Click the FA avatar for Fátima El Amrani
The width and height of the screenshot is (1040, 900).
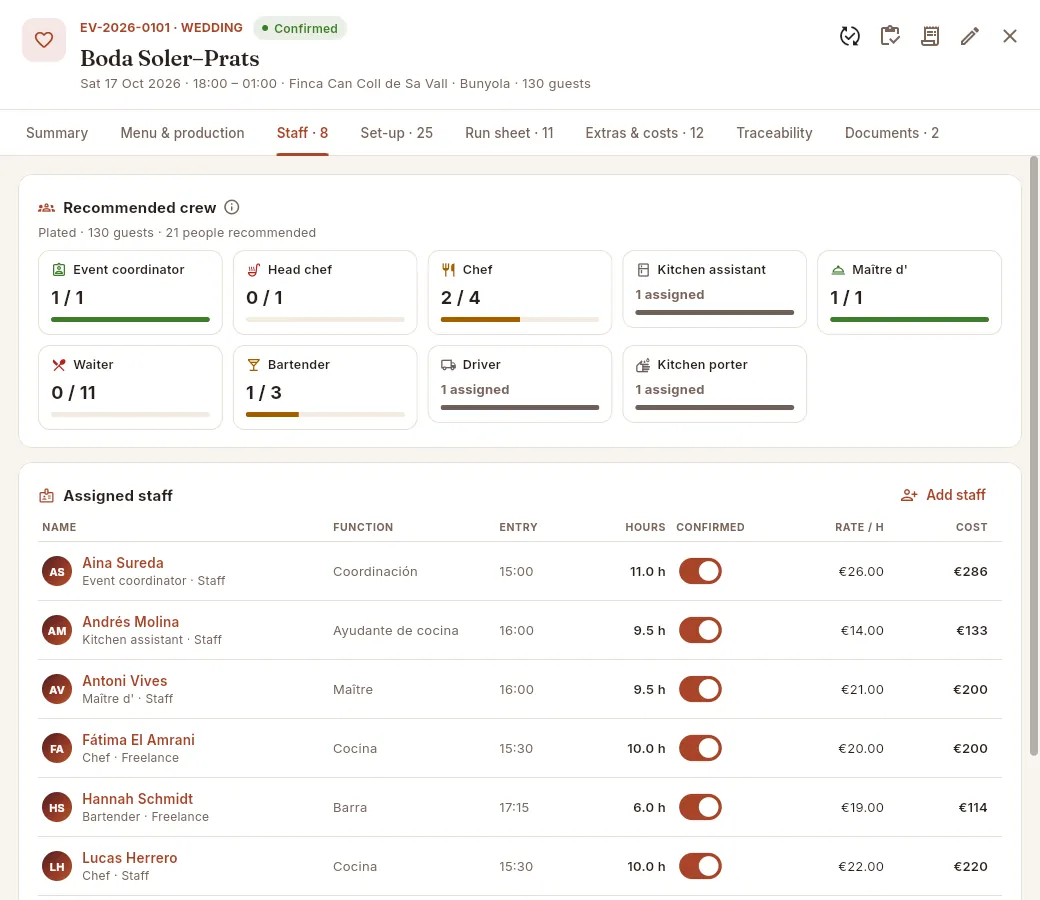[x=57, y=748]
